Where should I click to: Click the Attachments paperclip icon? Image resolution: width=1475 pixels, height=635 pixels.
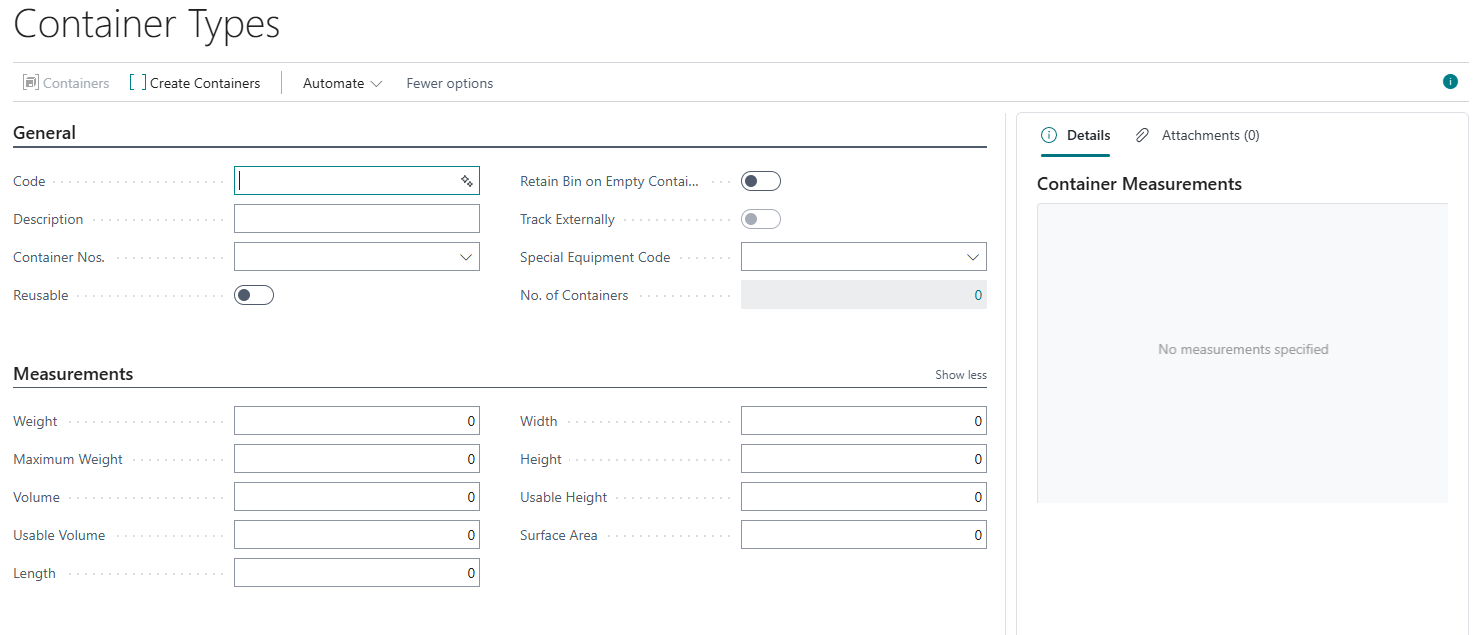pyautogui.click(x=1143, y=135)
